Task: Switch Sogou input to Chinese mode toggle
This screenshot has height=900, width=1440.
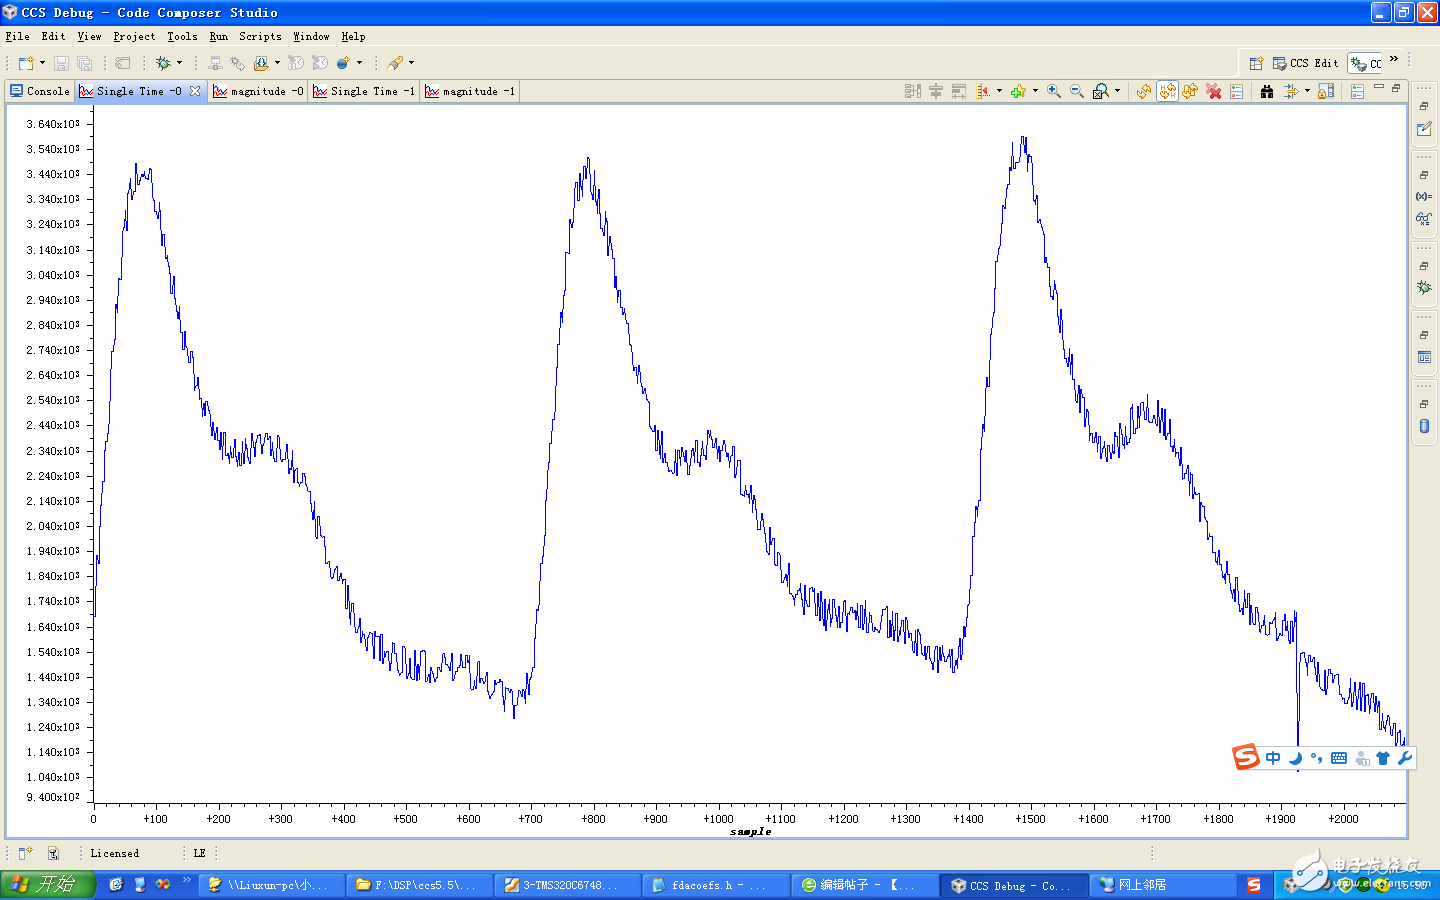Action: [1273, 758]
